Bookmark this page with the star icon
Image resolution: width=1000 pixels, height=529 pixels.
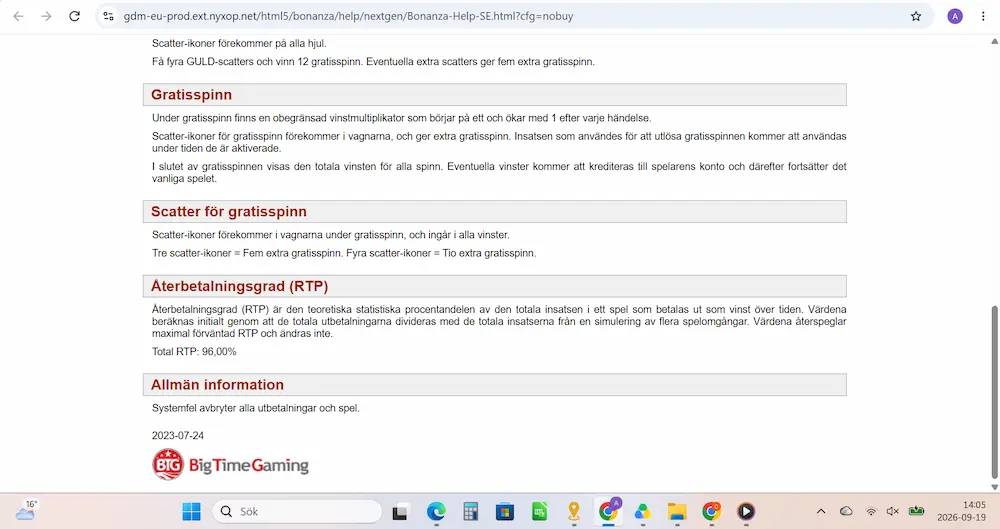click(916, 16)
